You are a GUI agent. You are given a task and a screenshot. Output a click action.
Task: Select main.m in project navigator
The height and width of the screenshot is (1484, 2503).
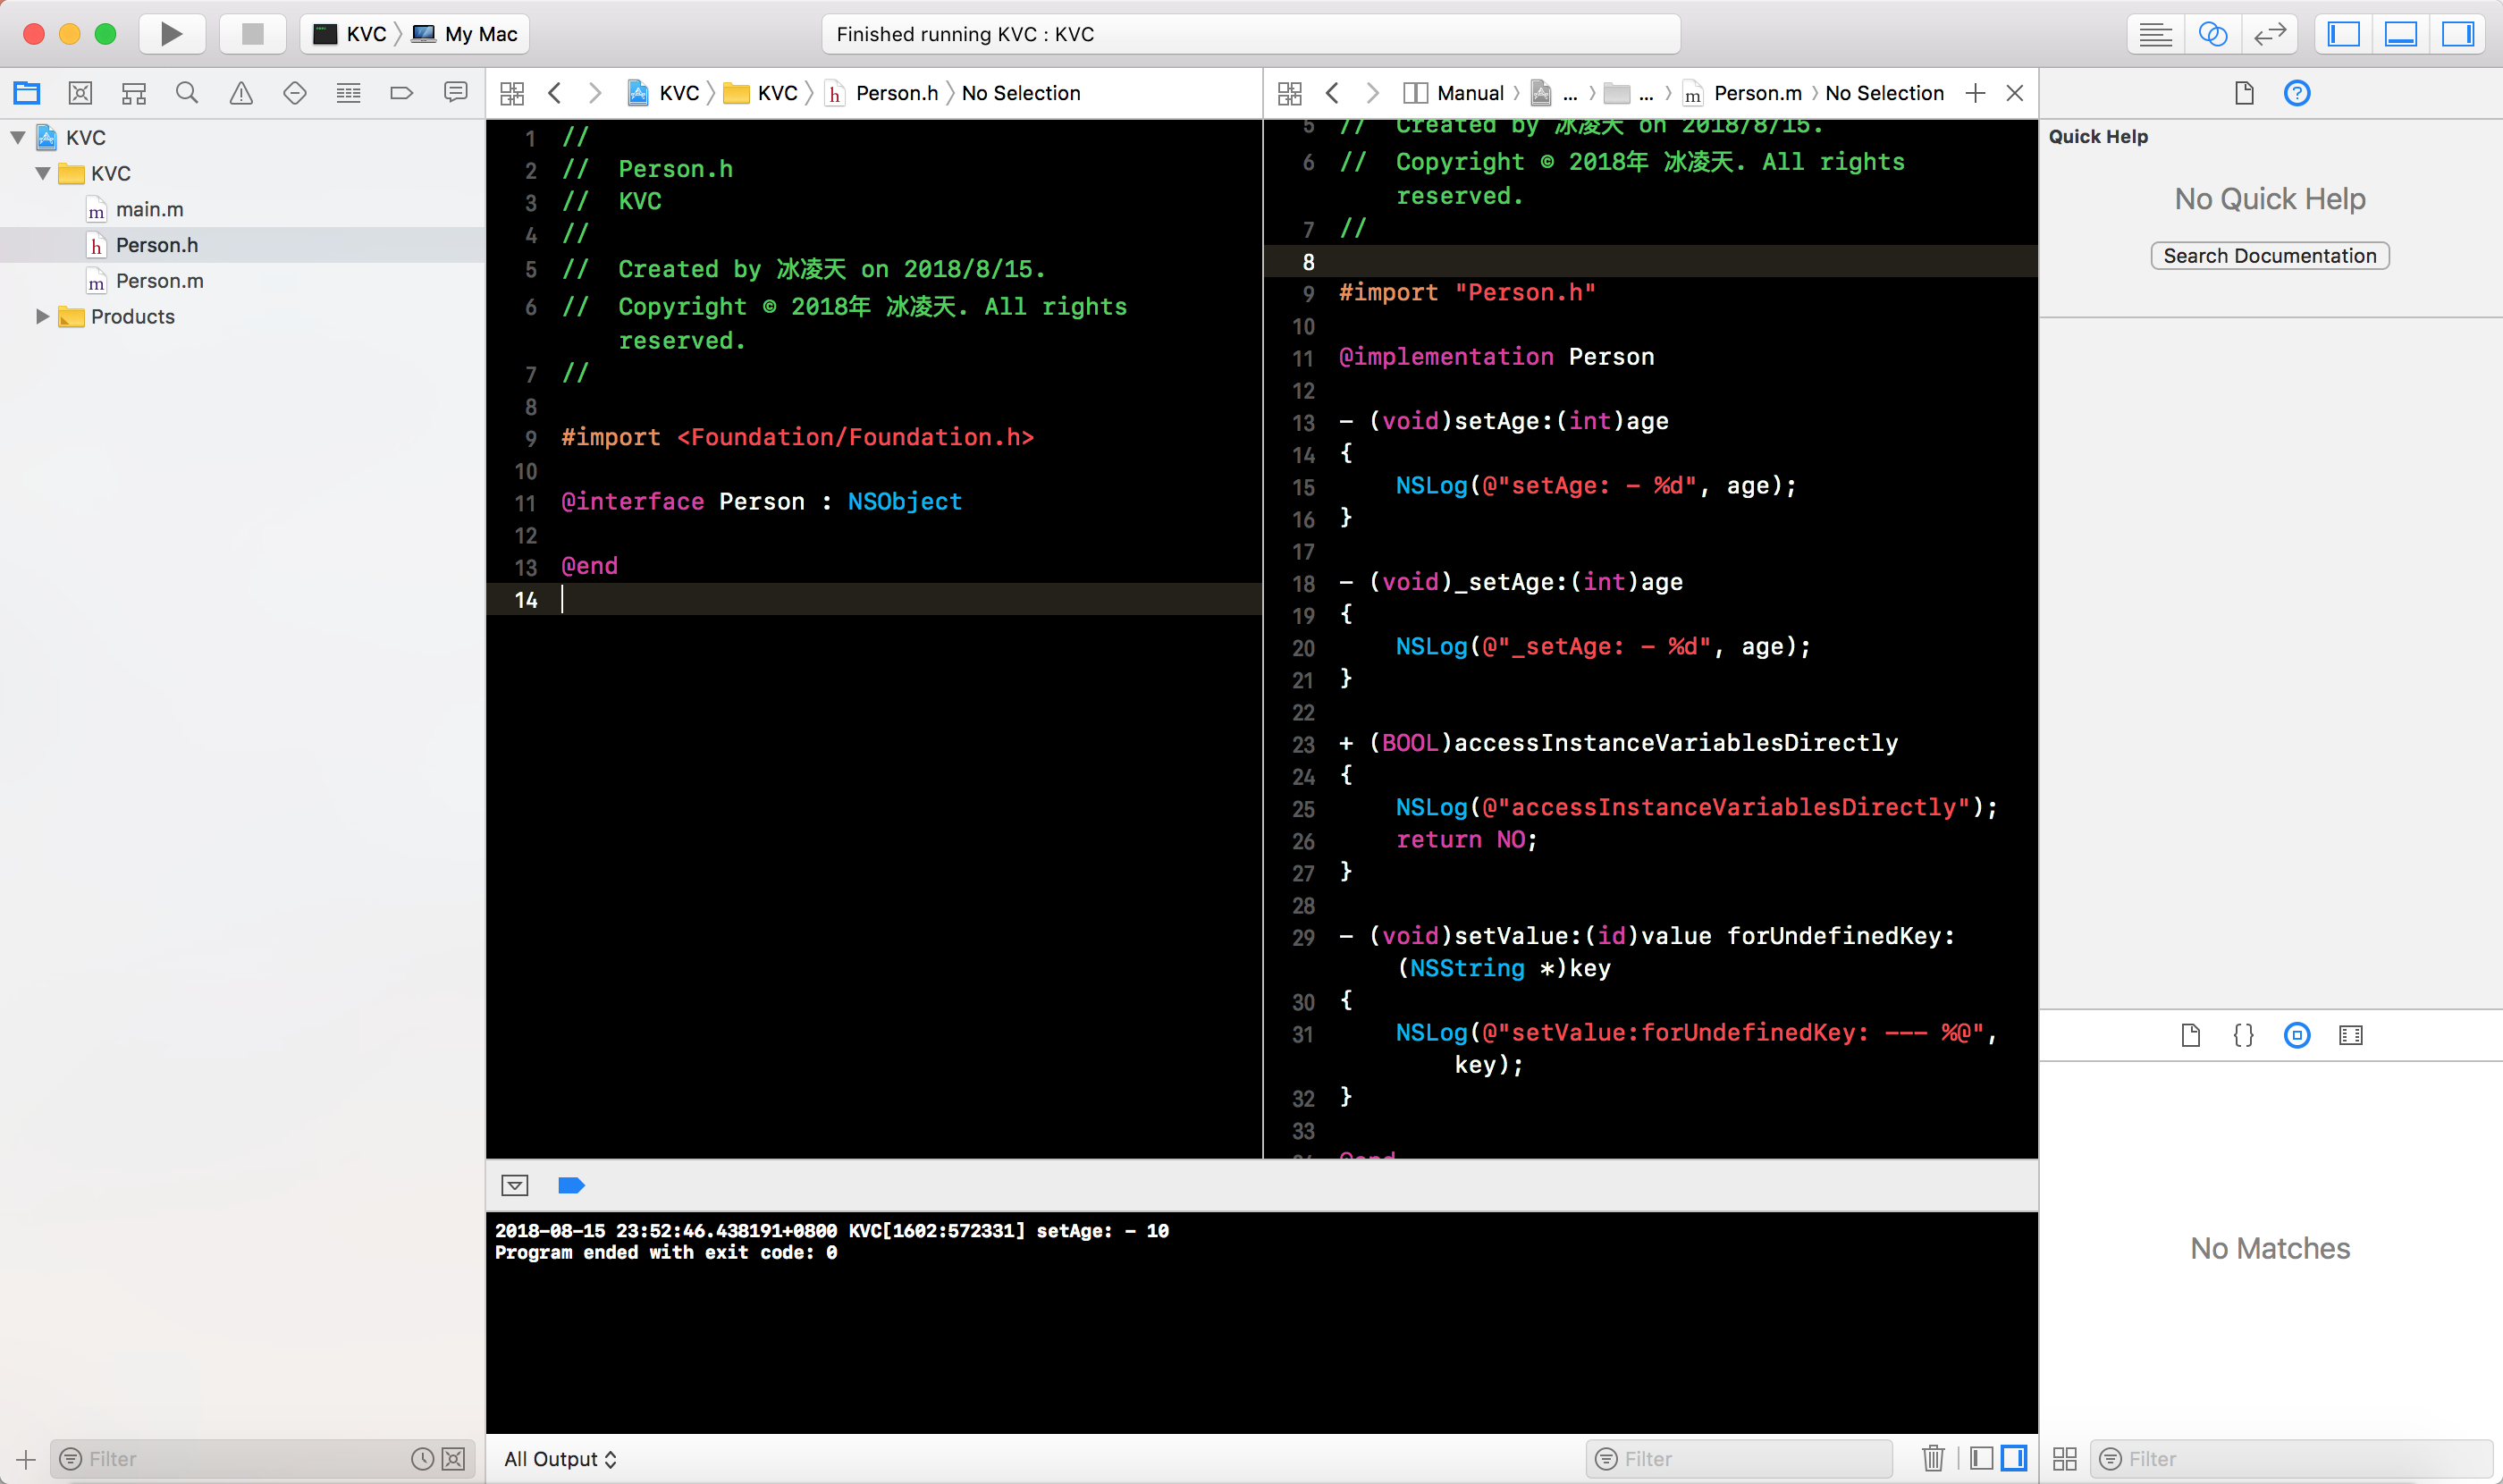pyautogui.click(x=149, y=209)
